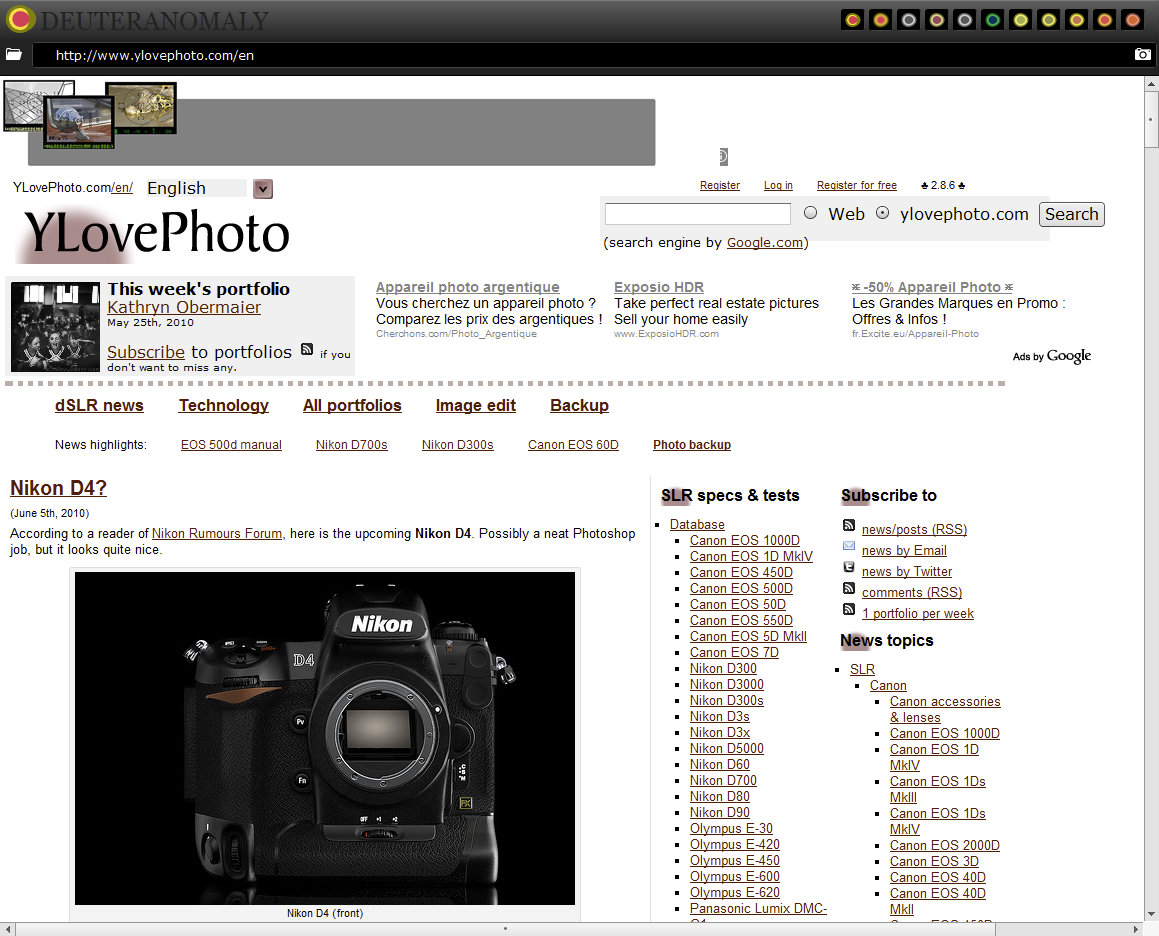Go to All portfolios section
Image resolution: width=1159 pixels, height=936 pixels.
(352, 405)
